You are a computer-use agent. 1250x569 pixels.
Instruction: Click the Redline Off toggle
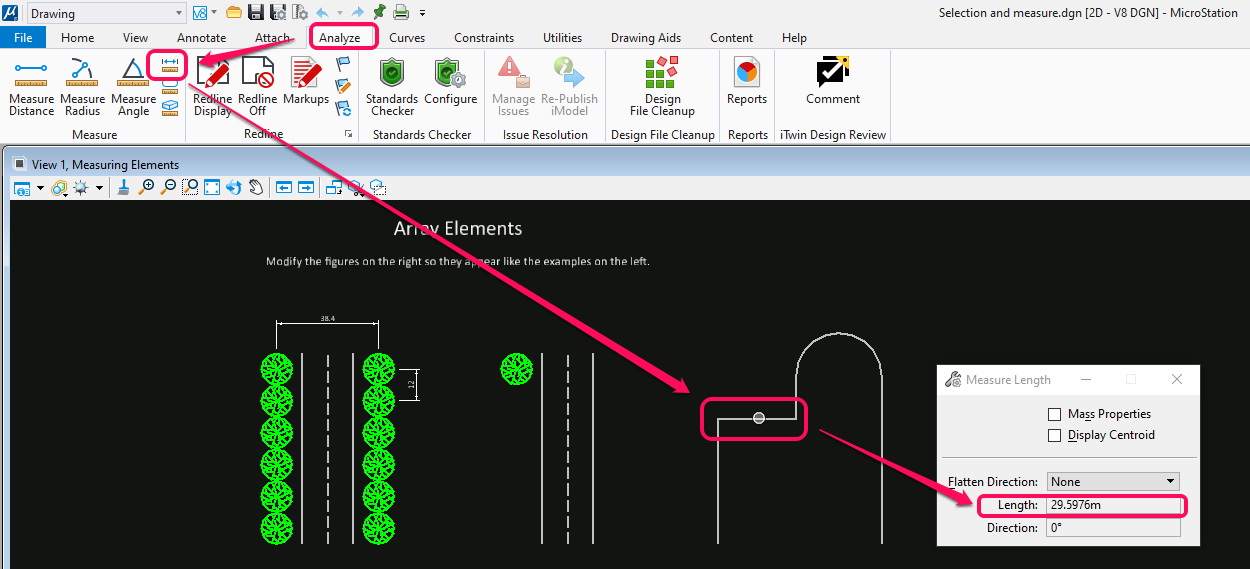tap(257, 86)
